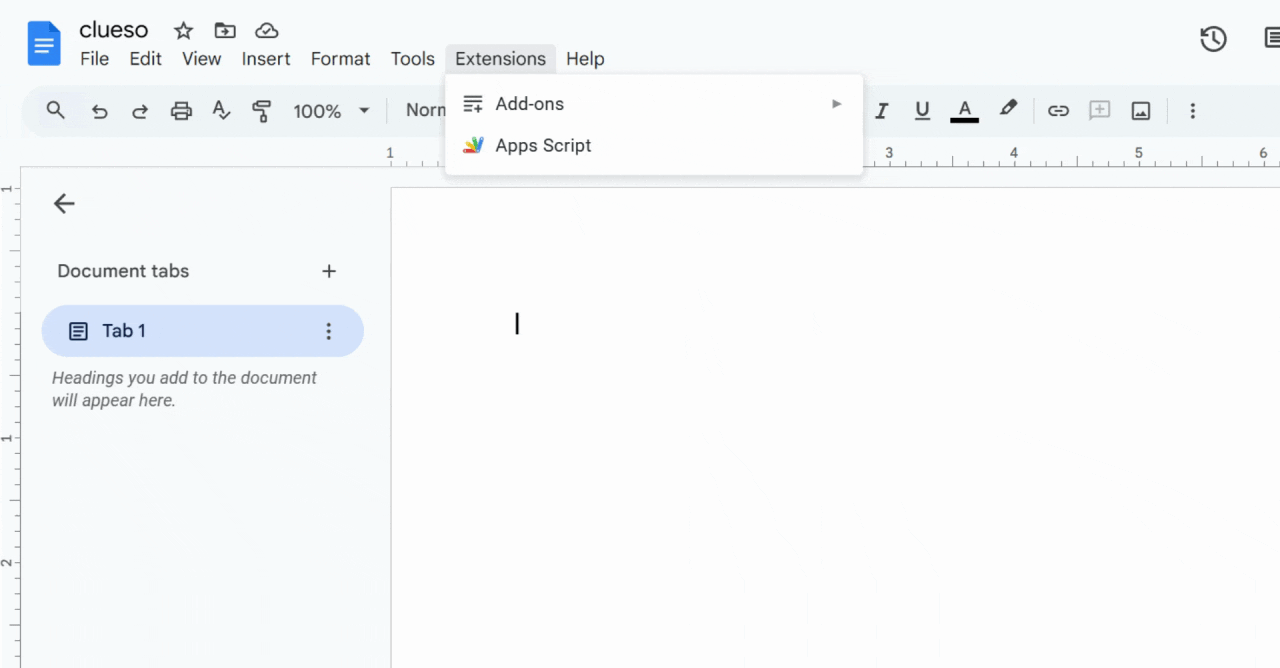Open Tab 1 options three-dot menu
This screenshot has height=668, width=1280.
[x=328, y=331]
